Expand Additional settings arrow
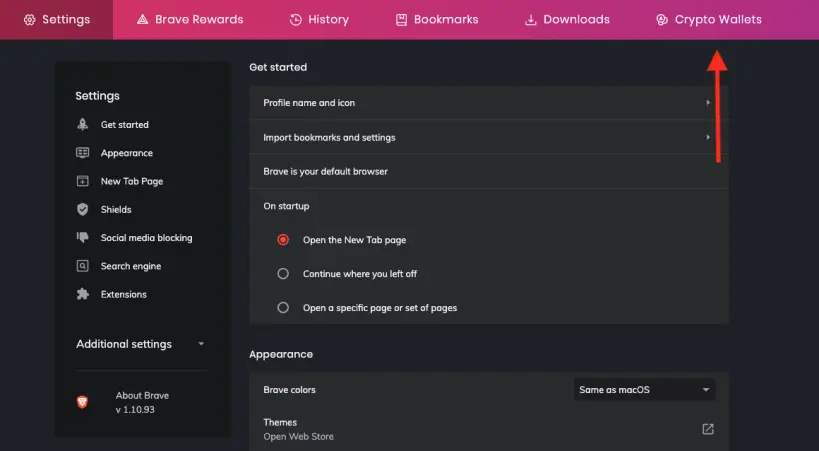Image resolution: width=819 pixels, height=451 pixels. [x=201, y=344]
